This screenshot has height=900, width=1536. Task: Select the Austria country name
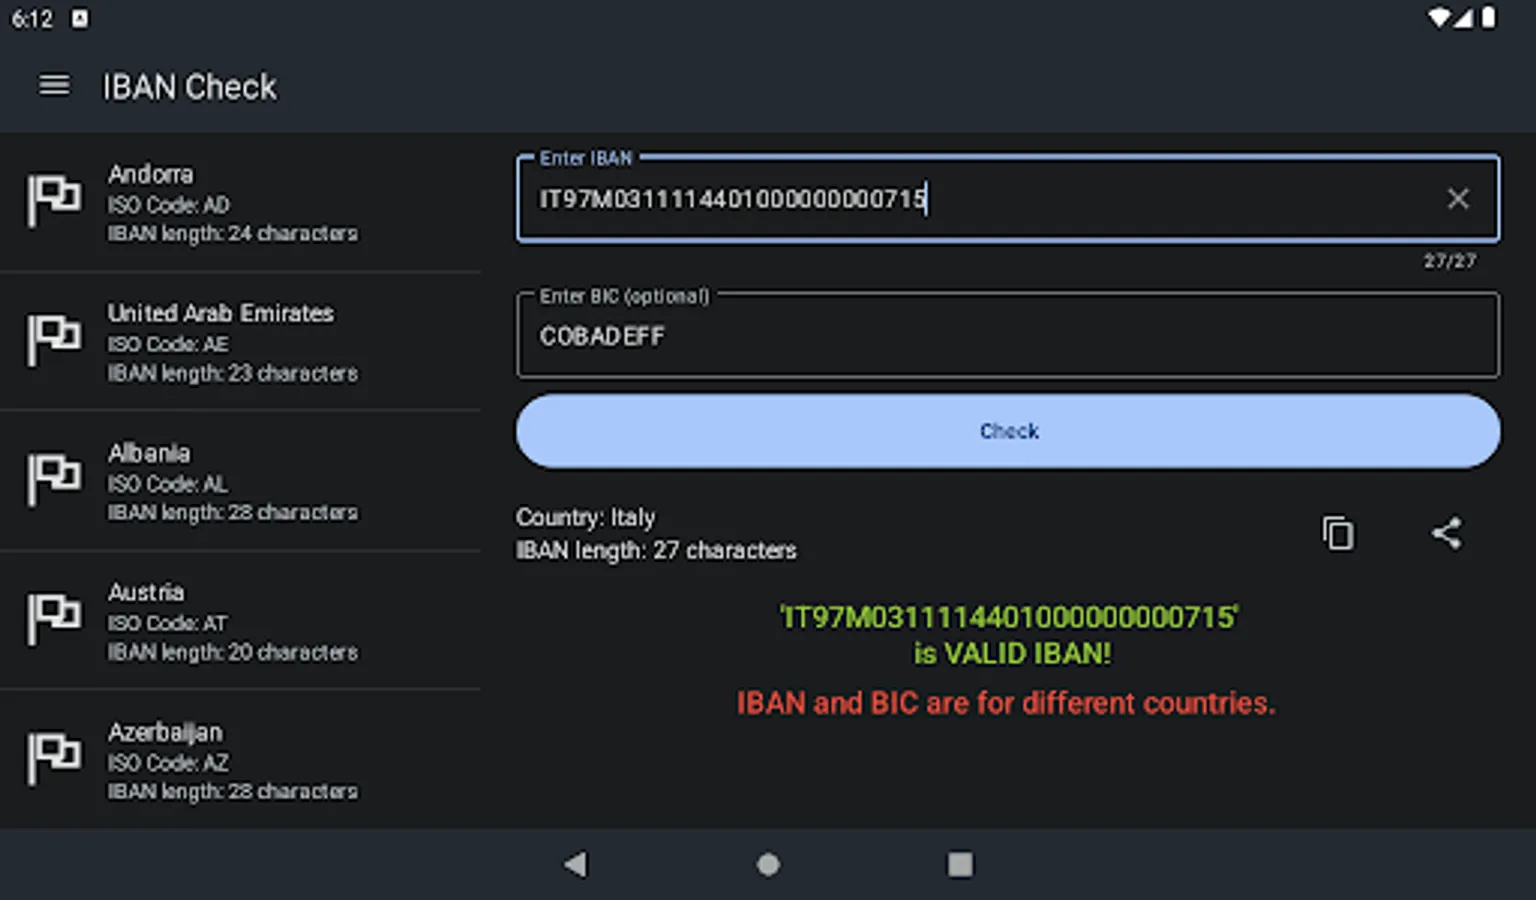146,592
